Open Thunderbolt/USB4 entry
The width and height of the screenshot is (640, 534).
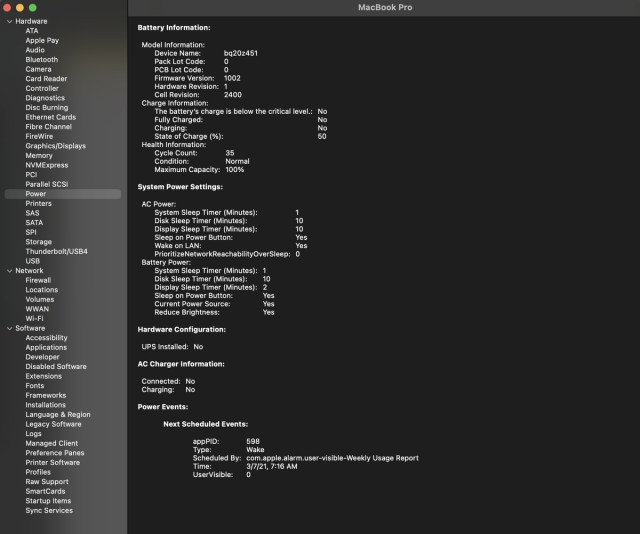(x=57, y=251)
